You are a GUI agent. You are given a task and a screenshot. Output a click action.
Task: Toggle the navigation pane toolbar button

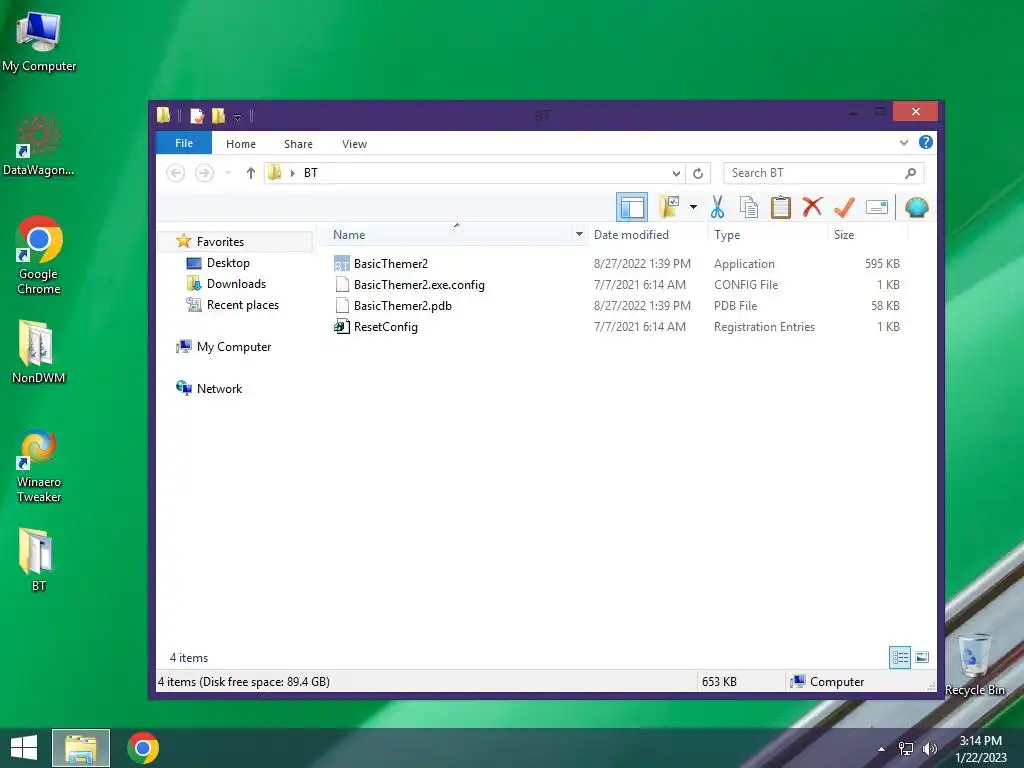[x=632, y=207]
